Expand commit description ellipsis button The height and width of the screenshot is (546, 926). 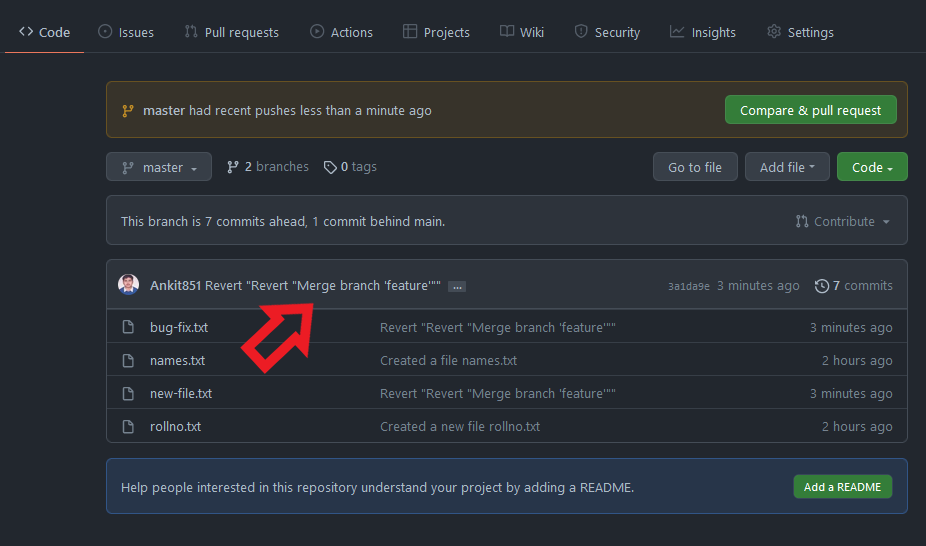click(x=457, y=287)
